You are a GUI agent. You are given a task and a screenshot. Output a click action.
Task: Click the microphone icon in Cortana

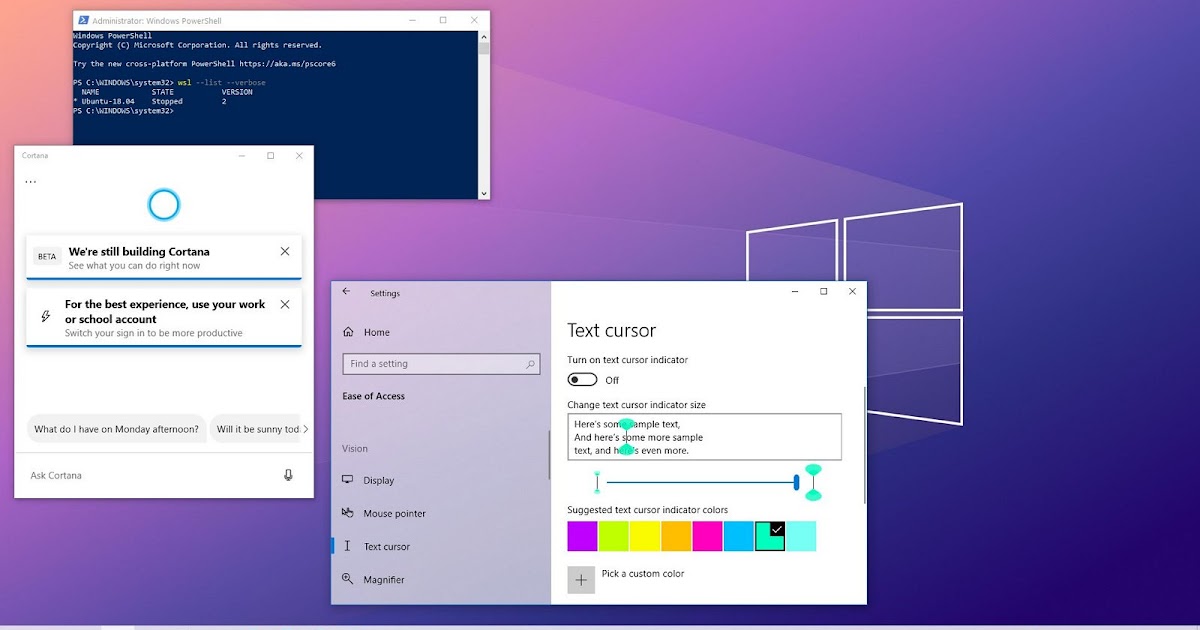click(291, 475)
